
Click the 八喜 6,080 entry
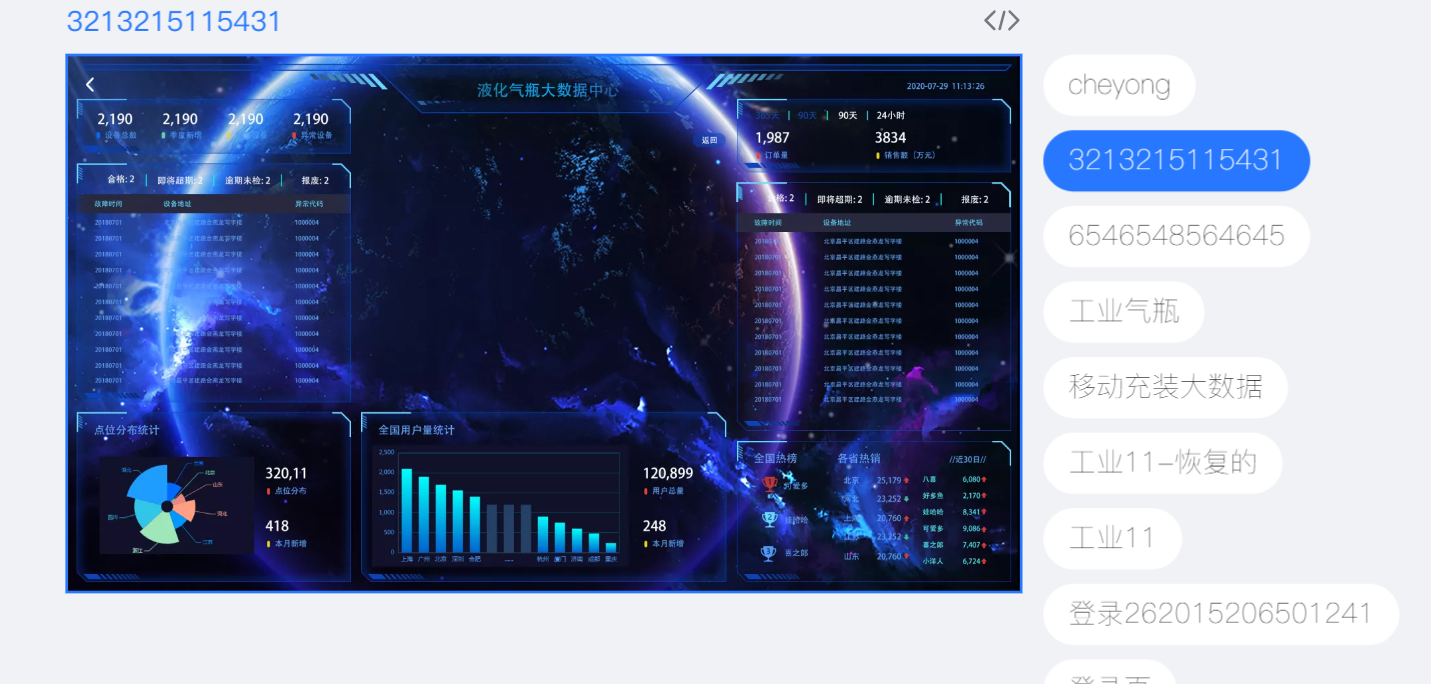click(954, 480)
